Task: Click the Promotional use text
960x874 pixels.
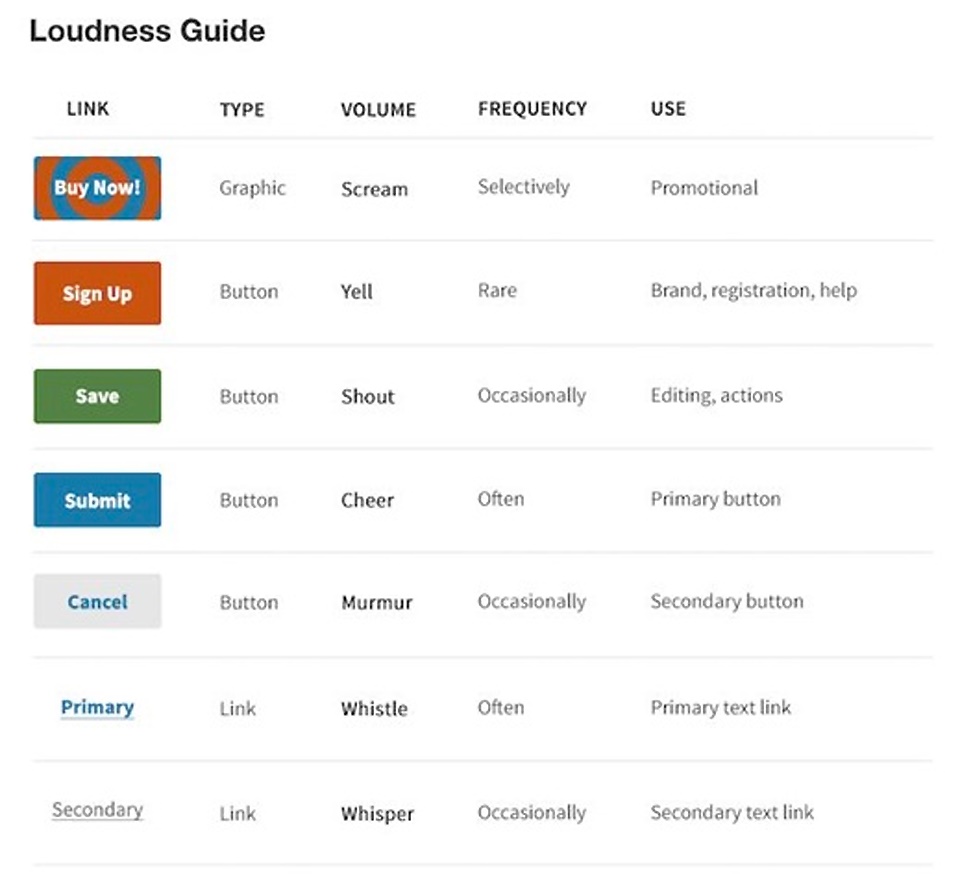Action: 704,188
